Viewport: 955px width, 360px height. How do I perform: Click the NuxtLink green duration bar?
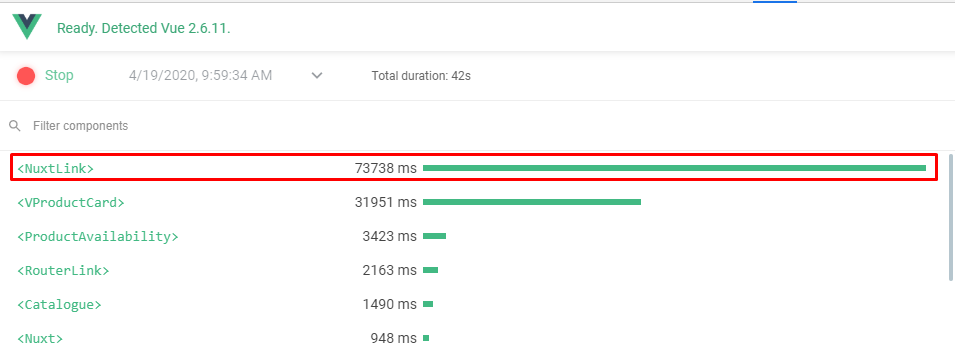point(674,168)
